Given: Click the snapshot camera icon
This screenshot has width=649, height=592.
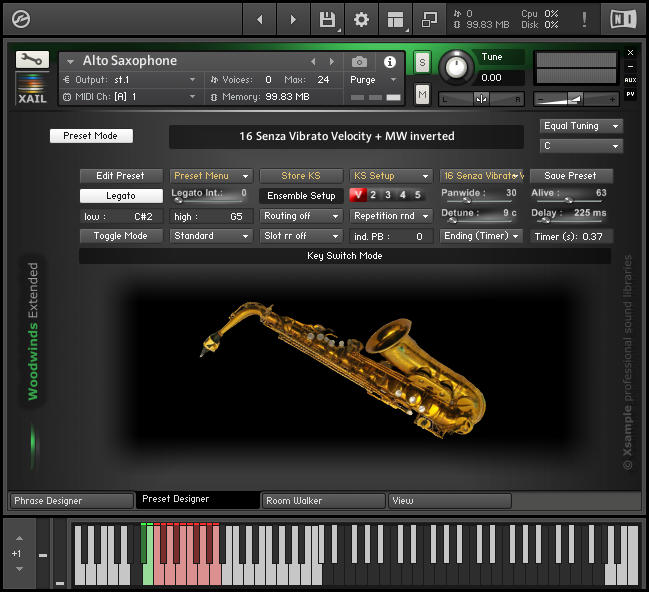Looking at the screenshot, I should (x=359, y=62).
